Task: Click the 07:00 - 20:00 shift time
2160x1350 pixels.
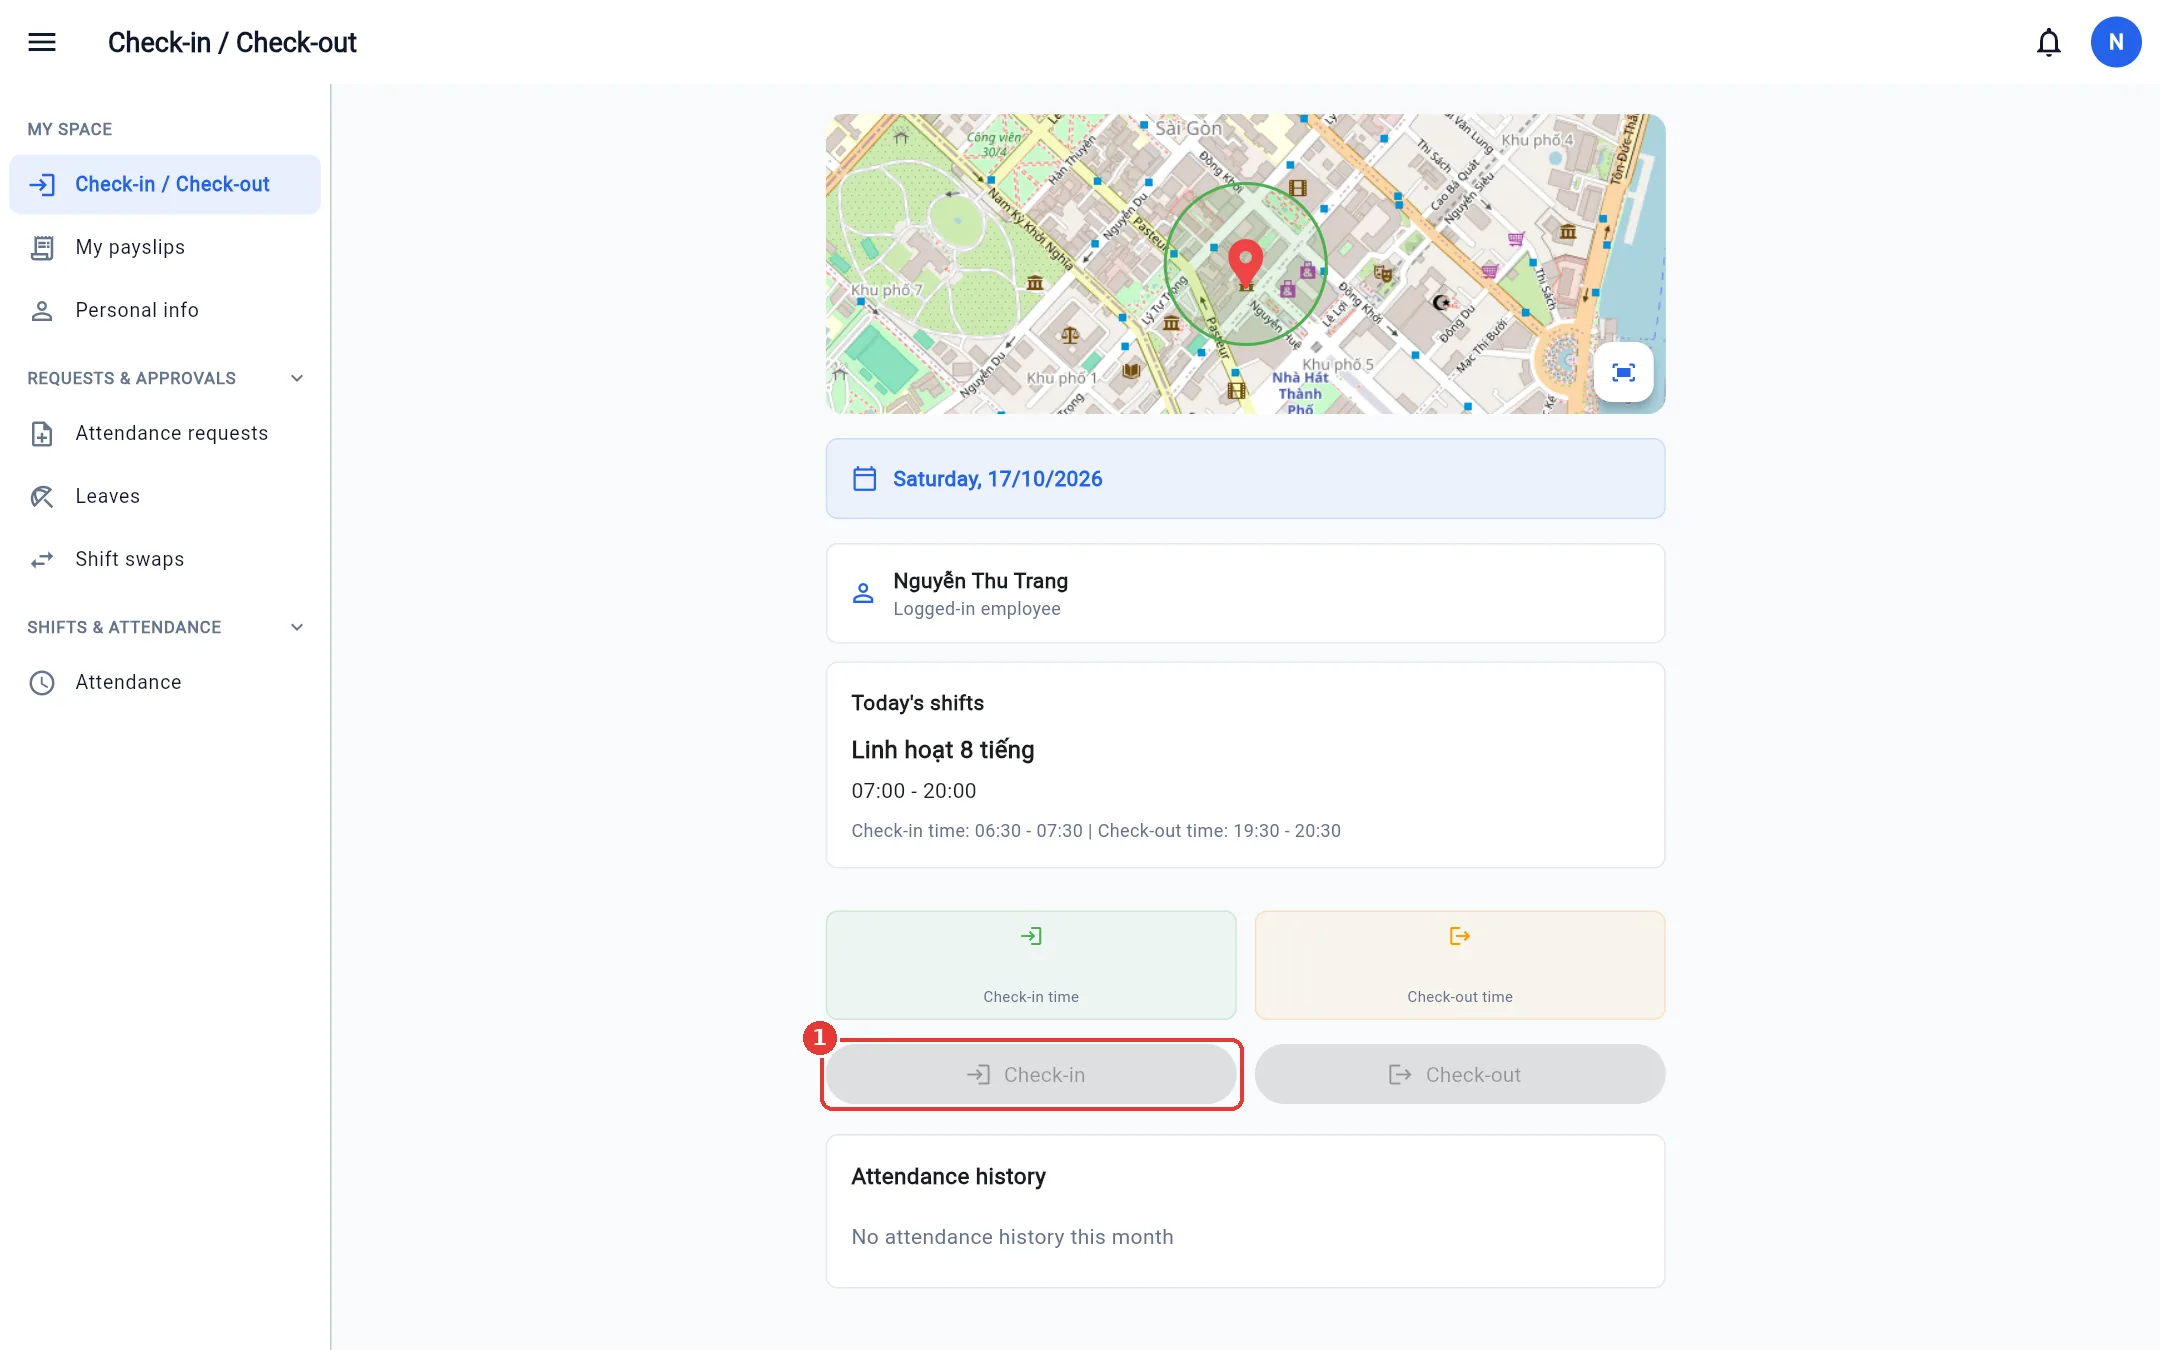Action: click(x=914, y=791)
